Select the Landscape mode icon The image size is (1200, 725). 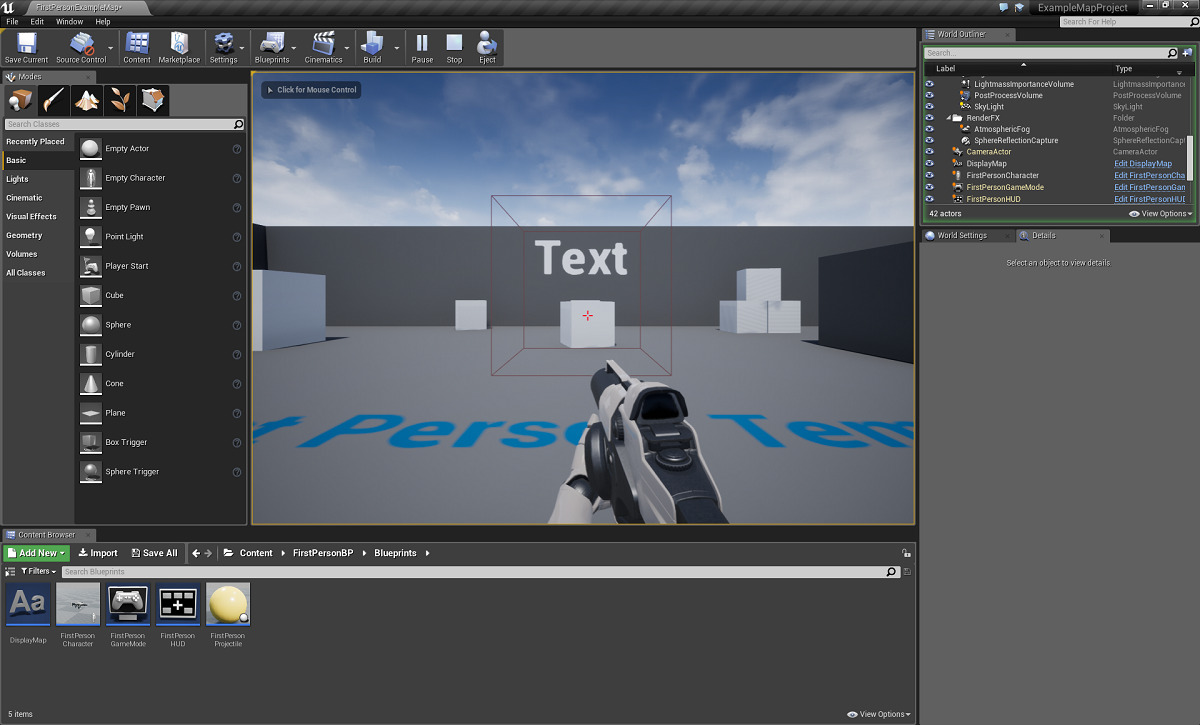tap(87, 100)
